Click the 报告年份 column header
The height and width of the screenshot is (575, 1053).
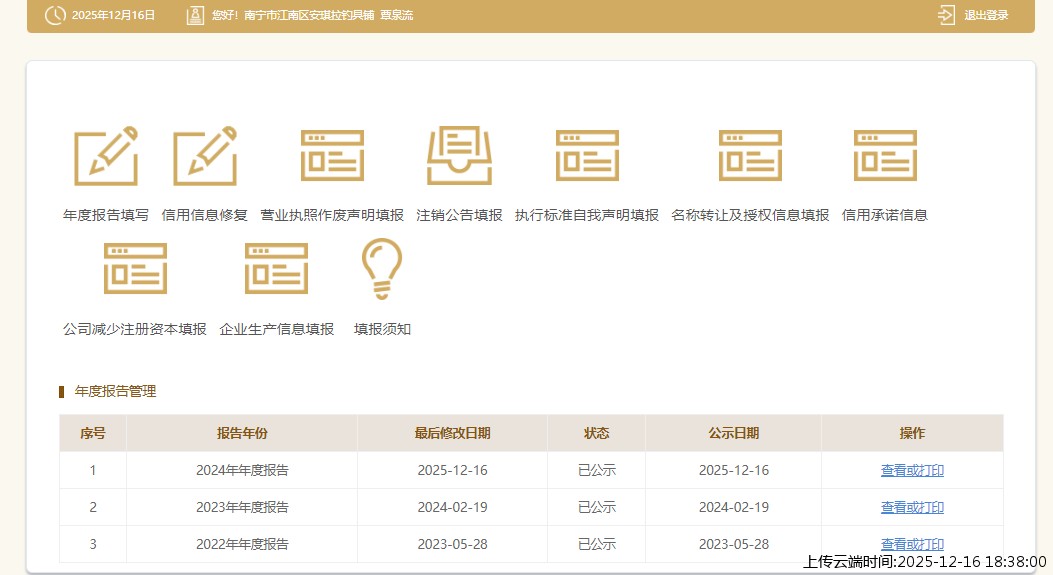(x=242, y=433)
